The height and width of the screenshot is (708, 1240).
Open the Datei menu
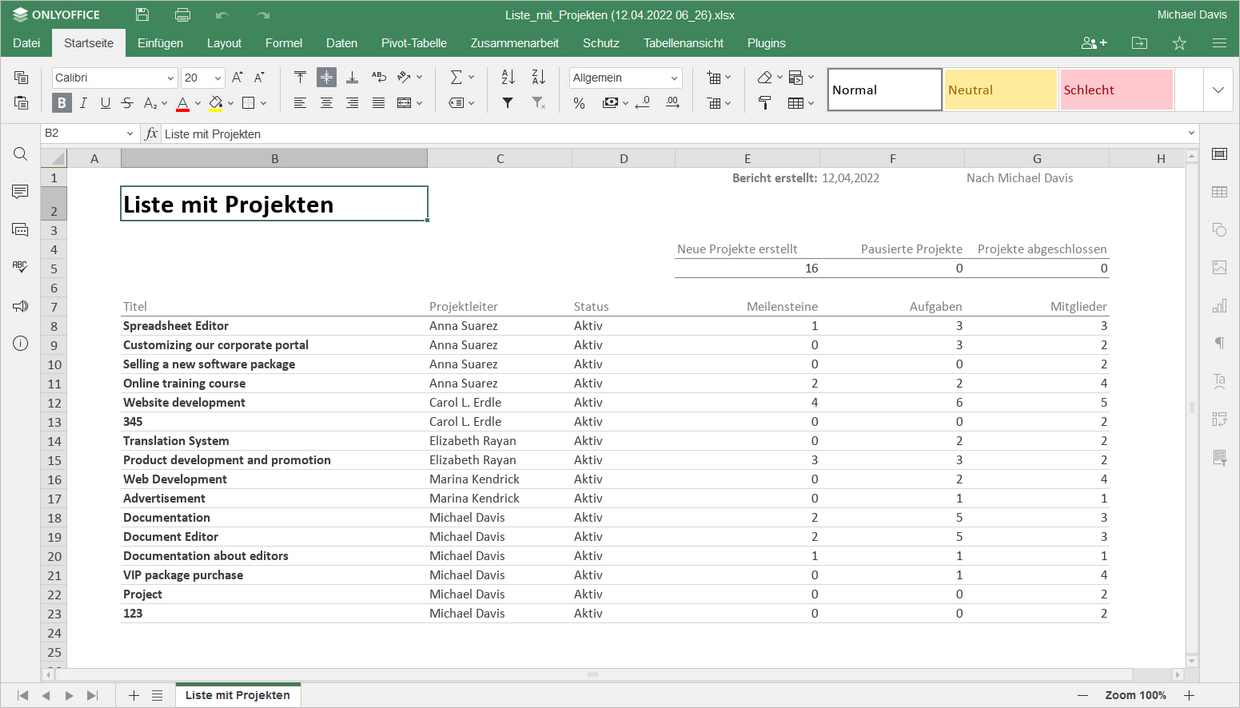[27, 43]
